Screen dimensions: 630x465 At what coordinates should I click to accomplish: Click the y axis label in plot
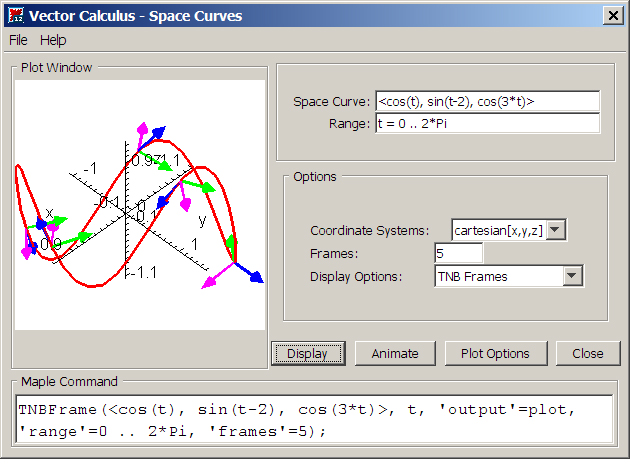coord(202,219)
